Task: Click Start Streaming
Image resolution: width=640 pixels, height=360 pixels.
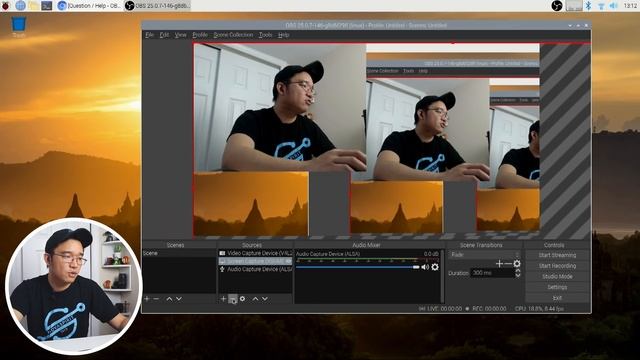Action: click(557, 255)
